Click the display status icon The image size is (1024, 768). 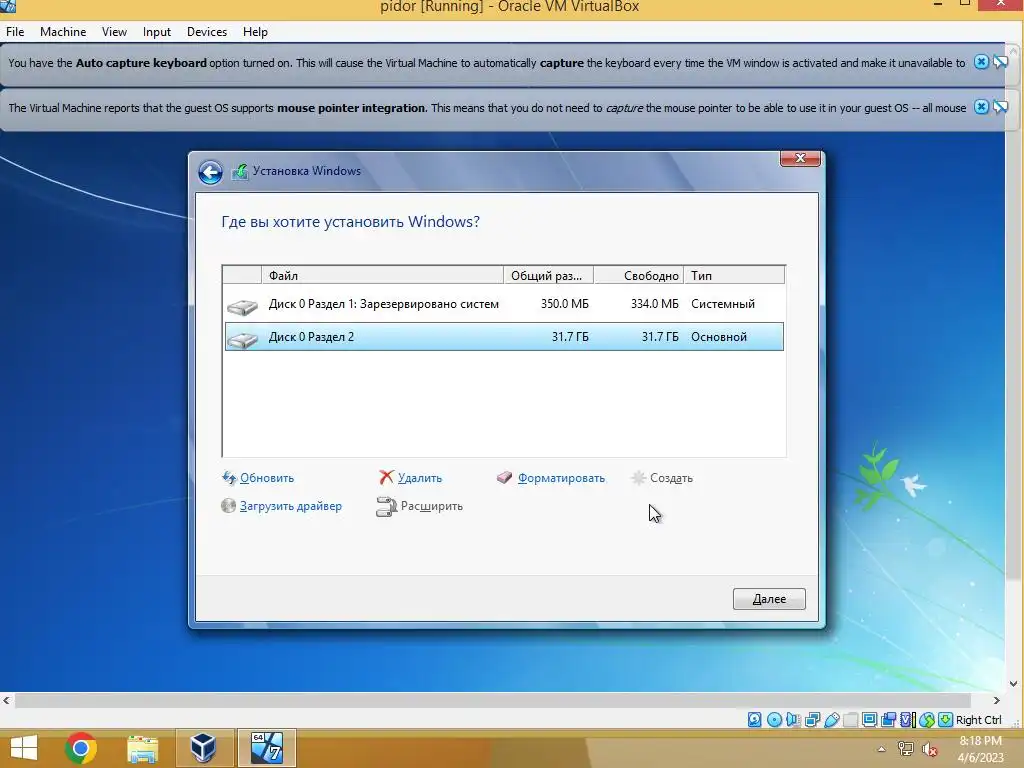[869, 720]
